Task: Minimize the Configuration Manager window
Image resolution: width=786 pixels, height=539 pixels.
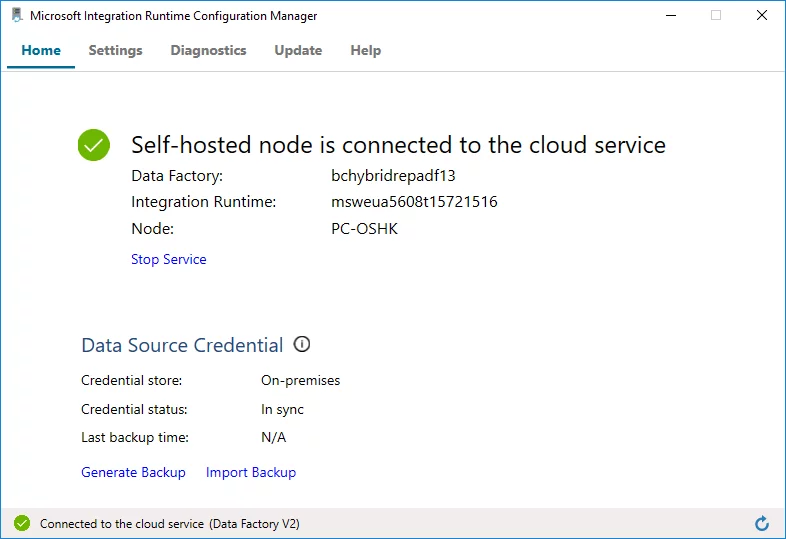Action: pos(669,15)
